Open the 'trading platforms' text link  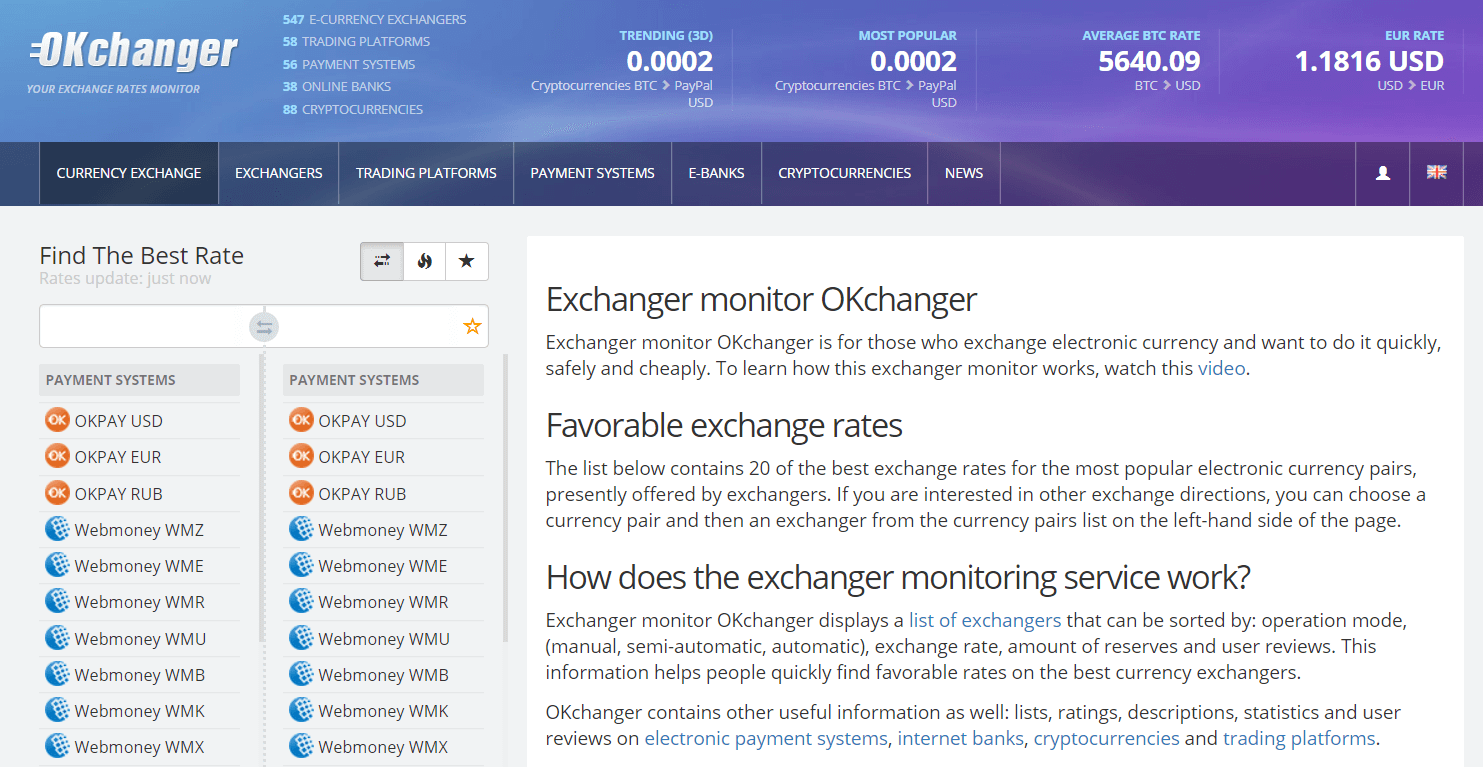pyautogui.click(x=1299, y=738)
